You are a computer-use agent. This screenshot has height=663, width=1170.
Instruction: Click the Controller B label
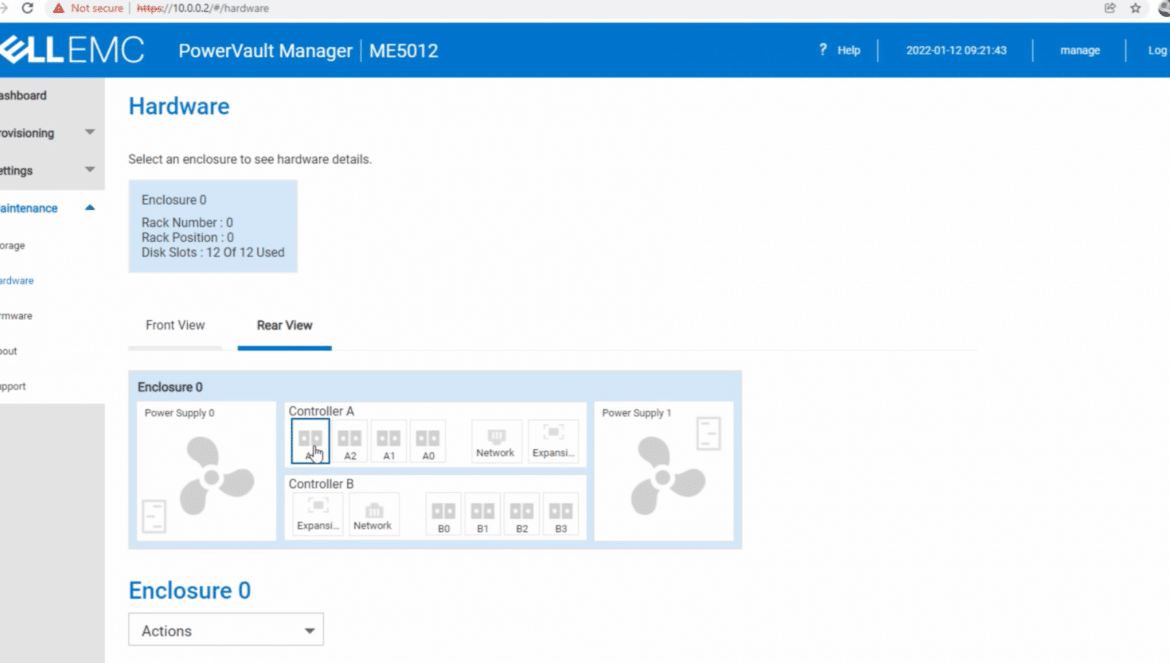(321, 484)
